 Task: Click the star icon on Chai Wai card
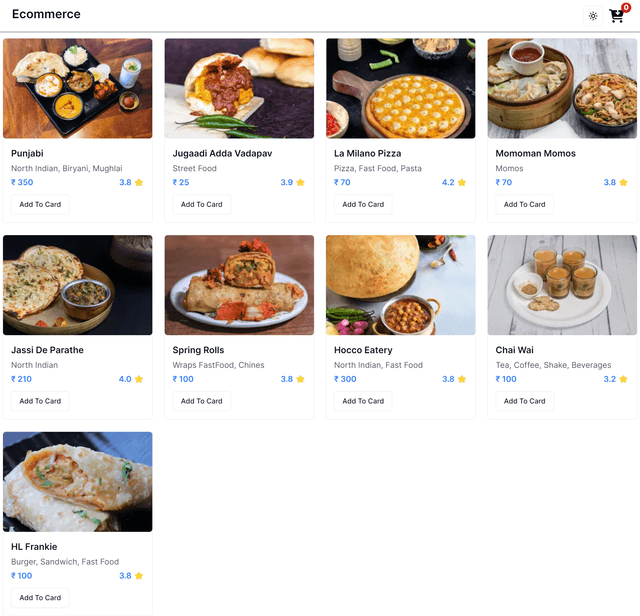(623, 379)
